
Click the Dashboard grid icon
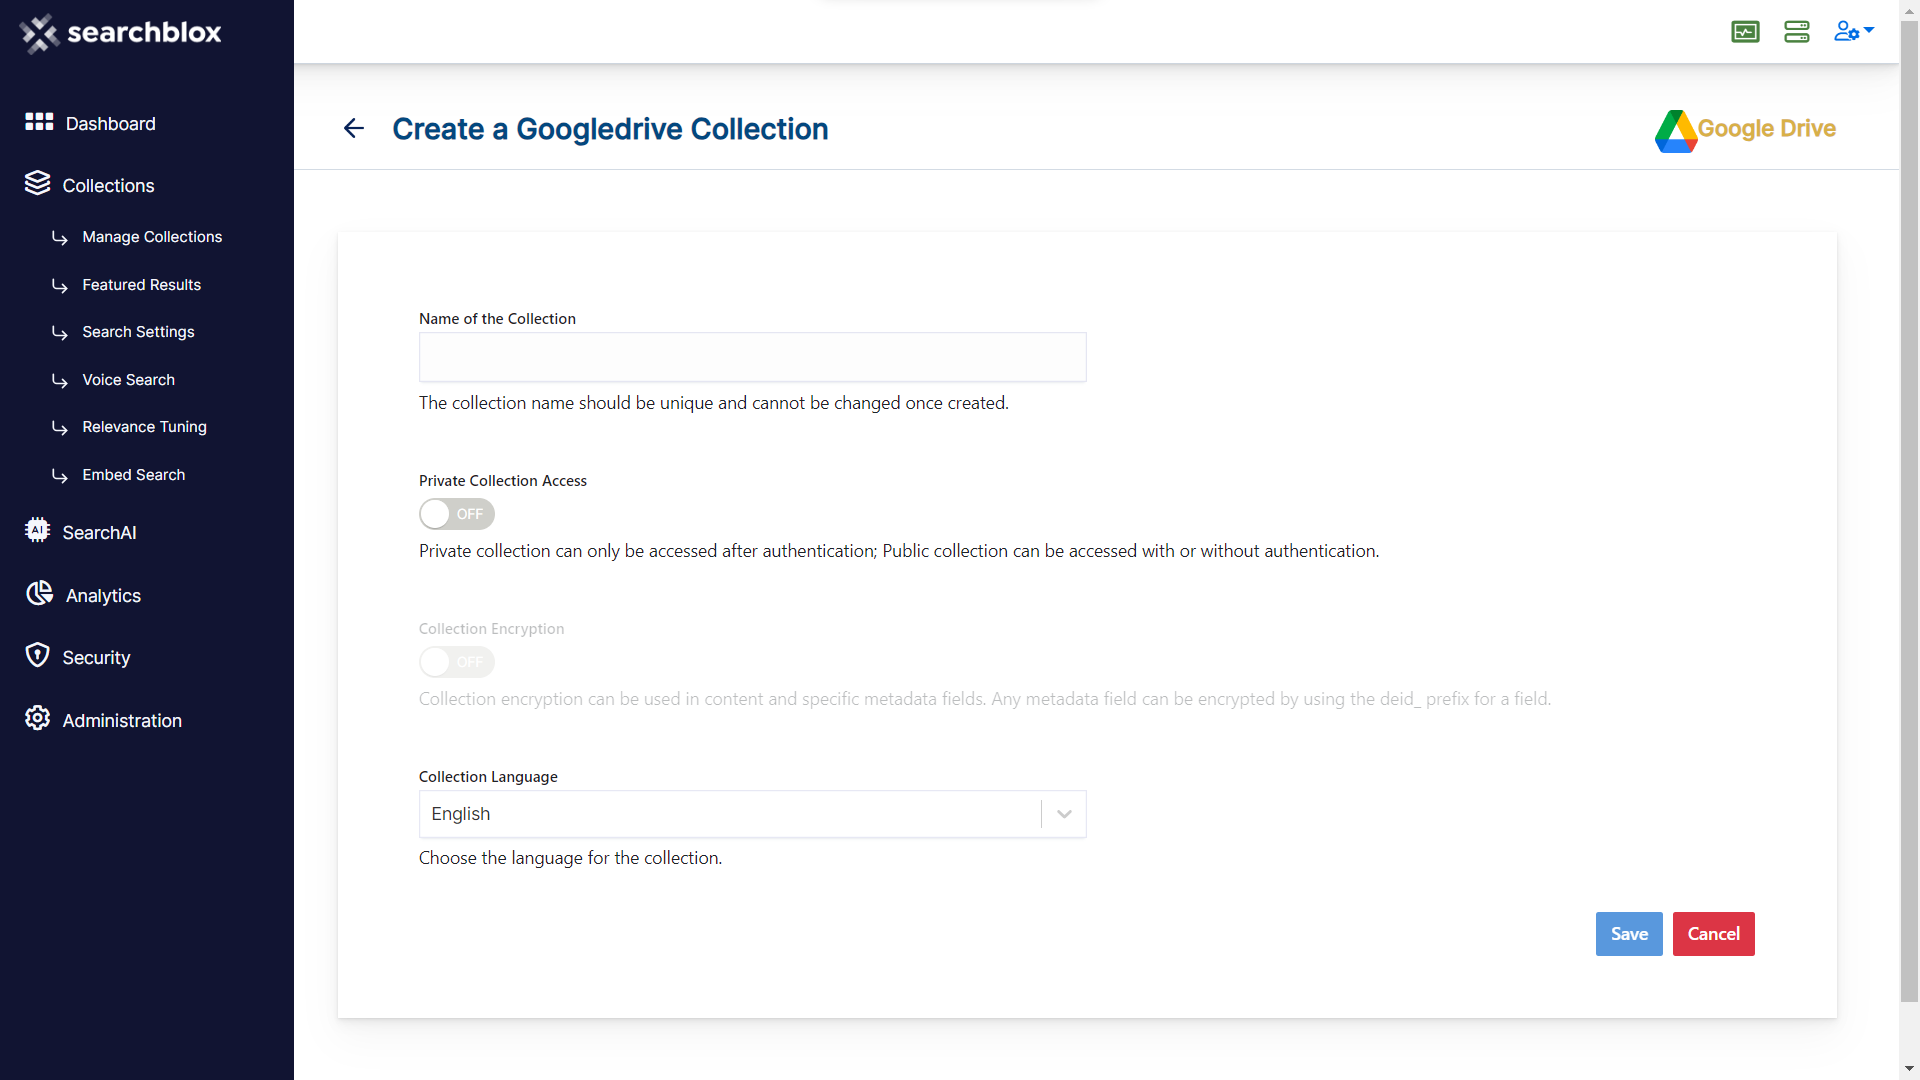point(39,122)
